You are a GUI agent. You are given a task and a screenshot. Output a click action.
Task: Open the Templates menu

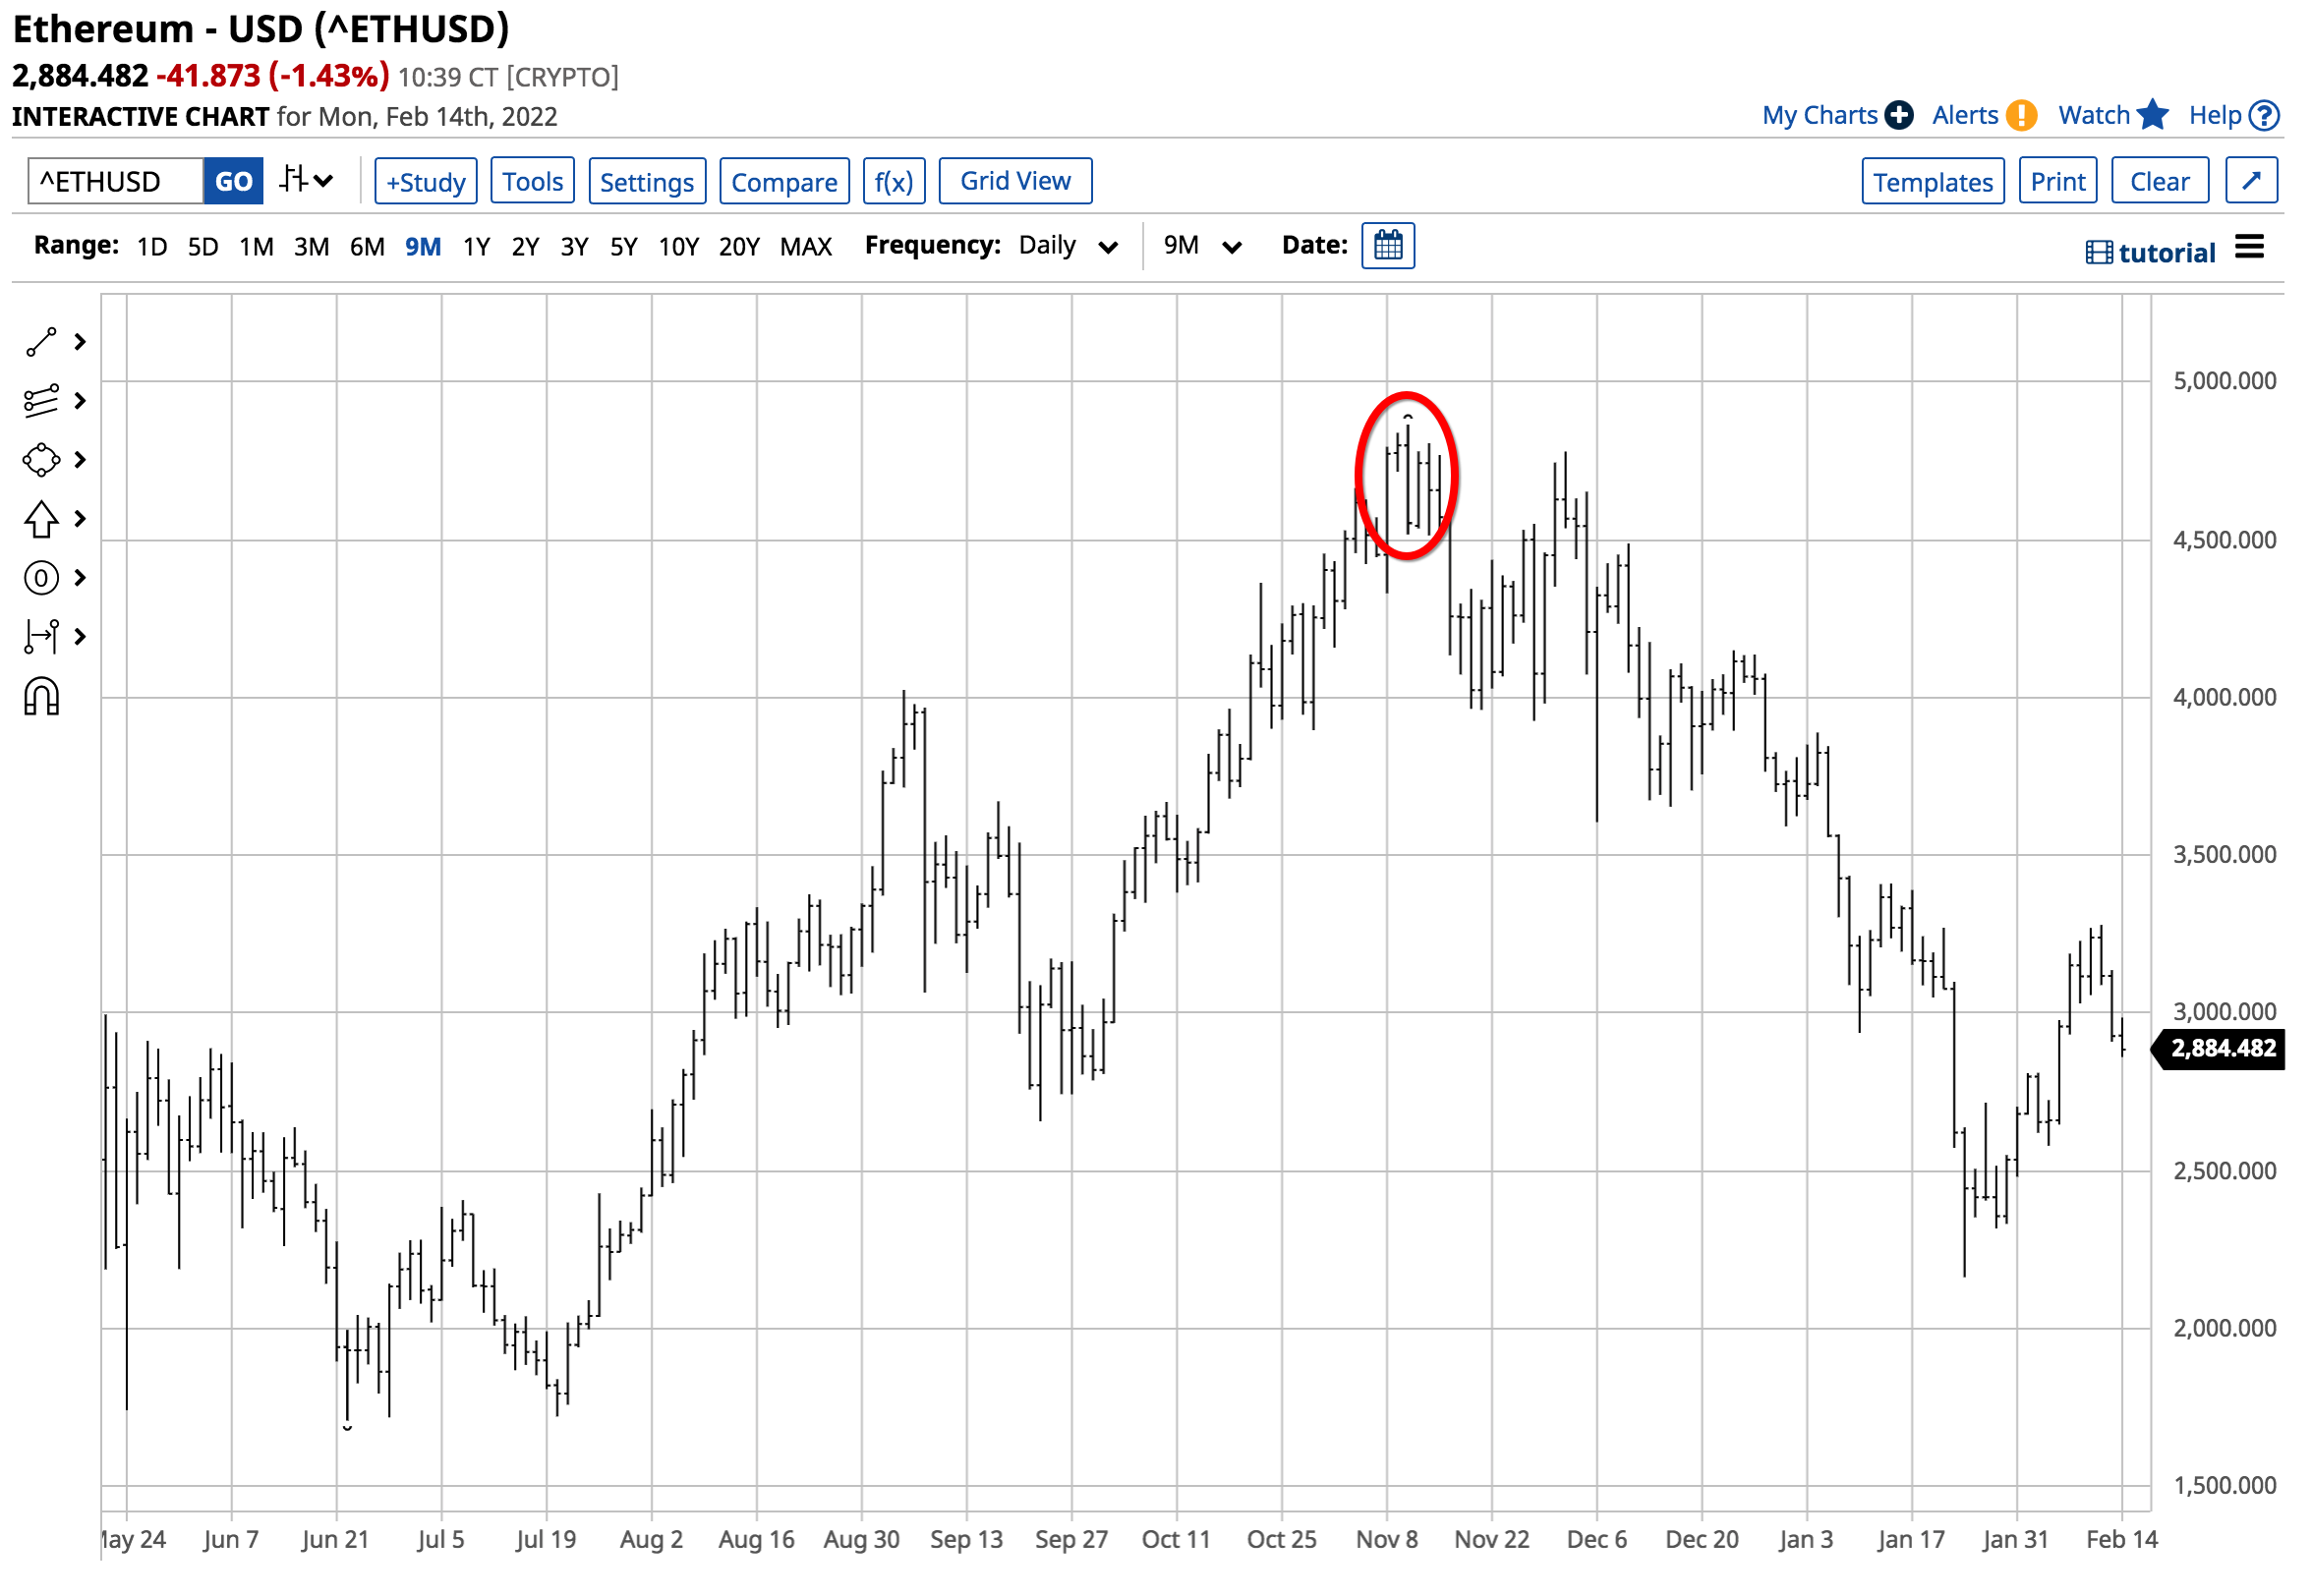pos(1932,181)
